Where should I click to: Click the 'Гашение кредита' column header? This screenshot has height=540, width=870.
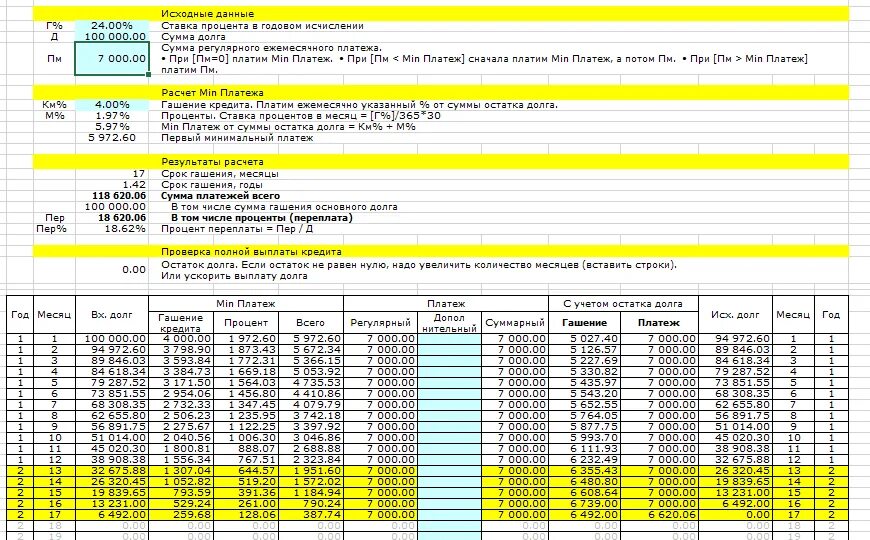coord(181,322)
